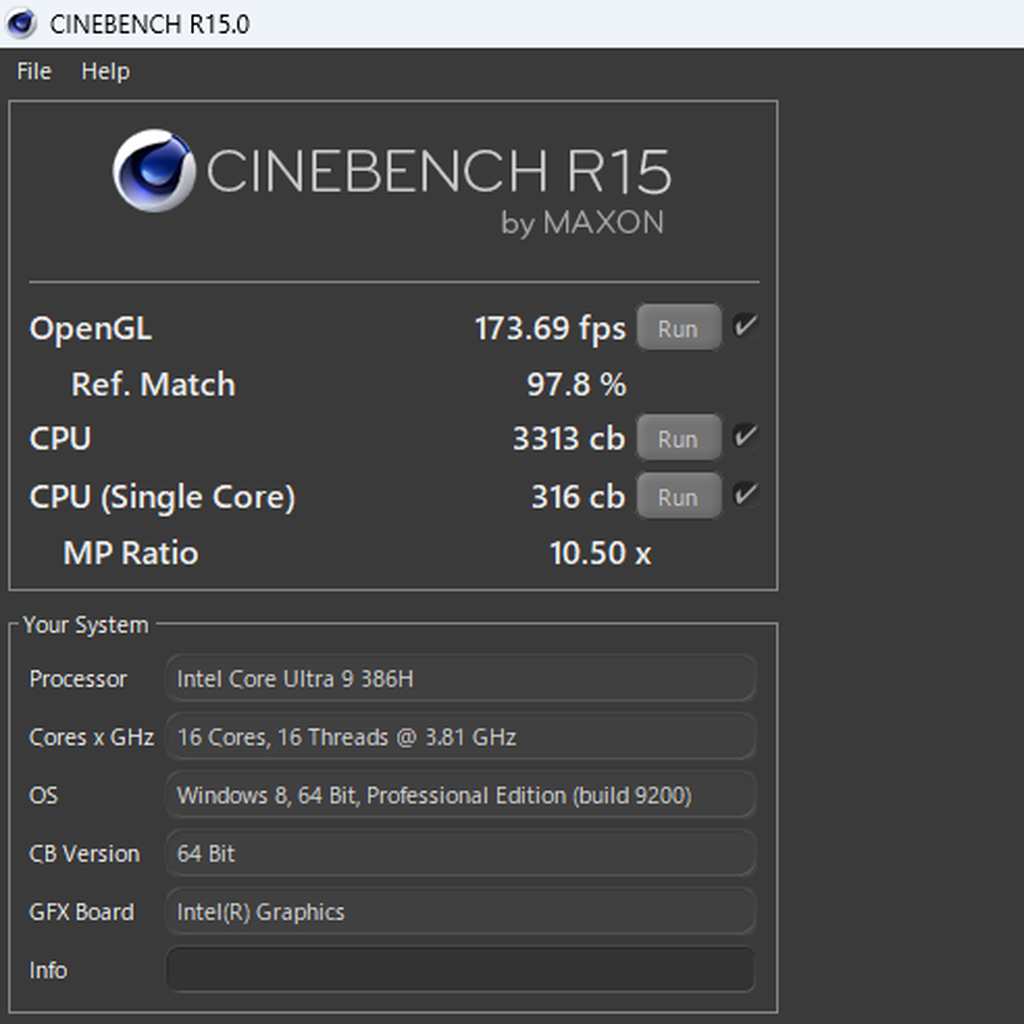Run the CPU benchmark
The width and height of the screenshot is (1024, 1024).
pyautogui.click(x=679, y=438)
